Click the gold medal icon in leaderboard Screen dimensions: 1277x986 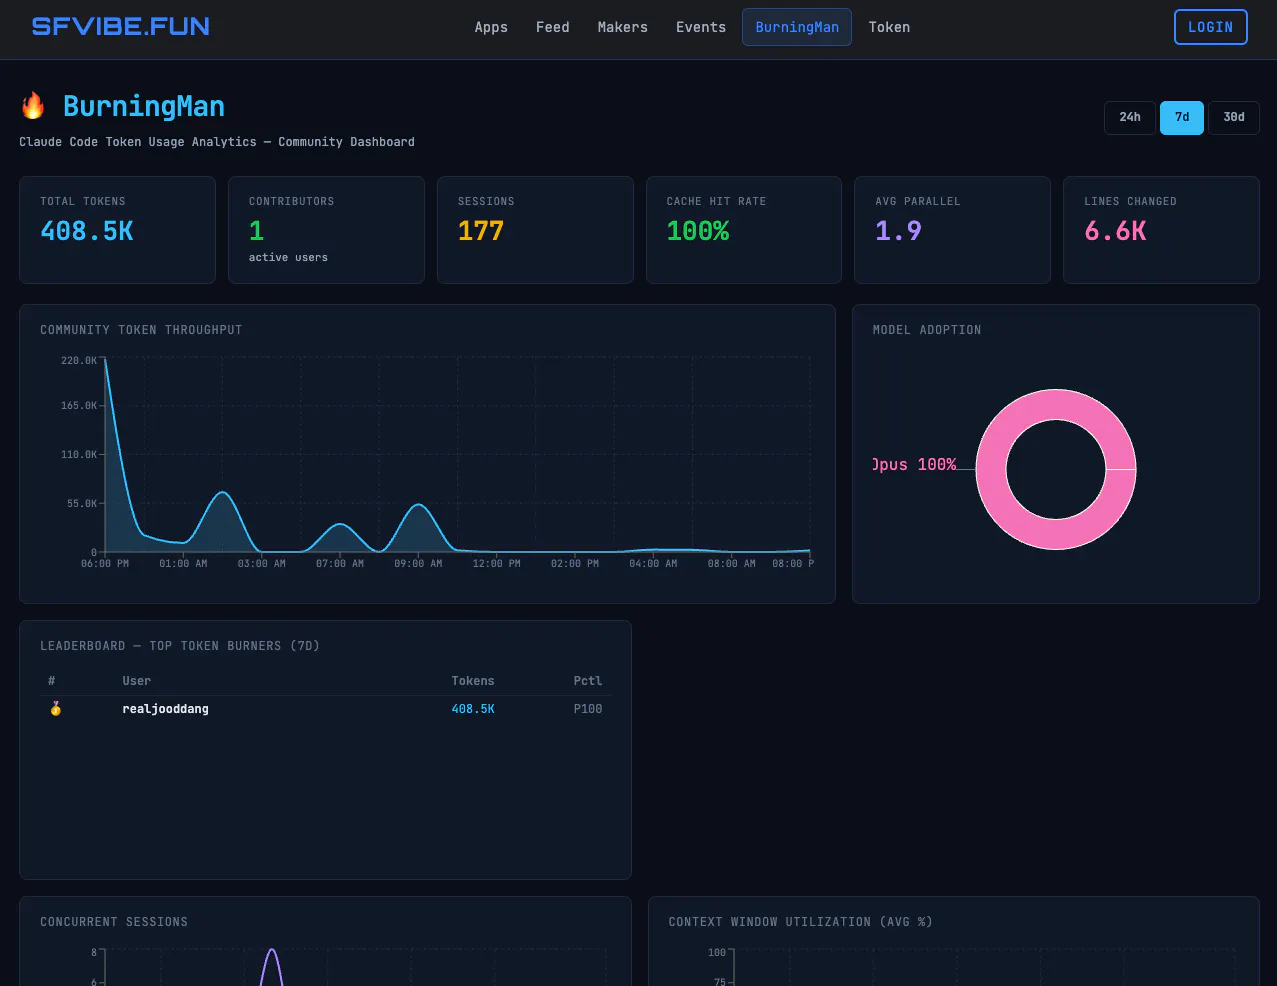[x=56, y=708]
